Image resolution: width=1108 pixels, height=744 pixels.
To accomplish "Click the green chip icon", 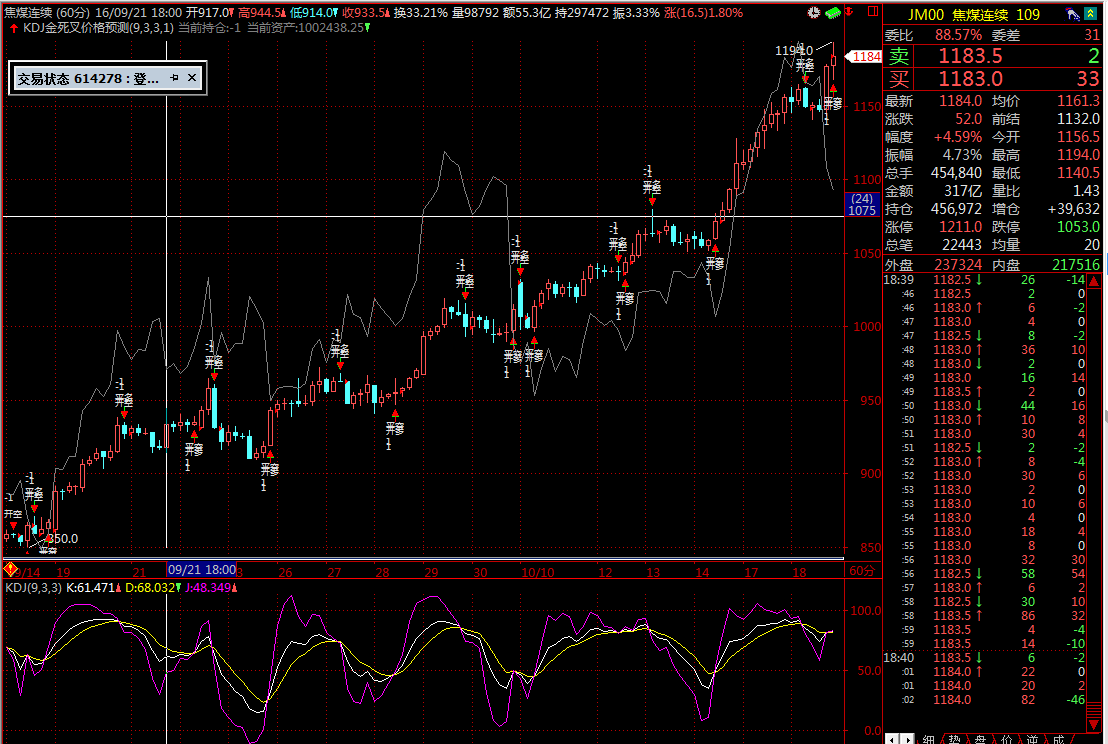I will 832,13.
